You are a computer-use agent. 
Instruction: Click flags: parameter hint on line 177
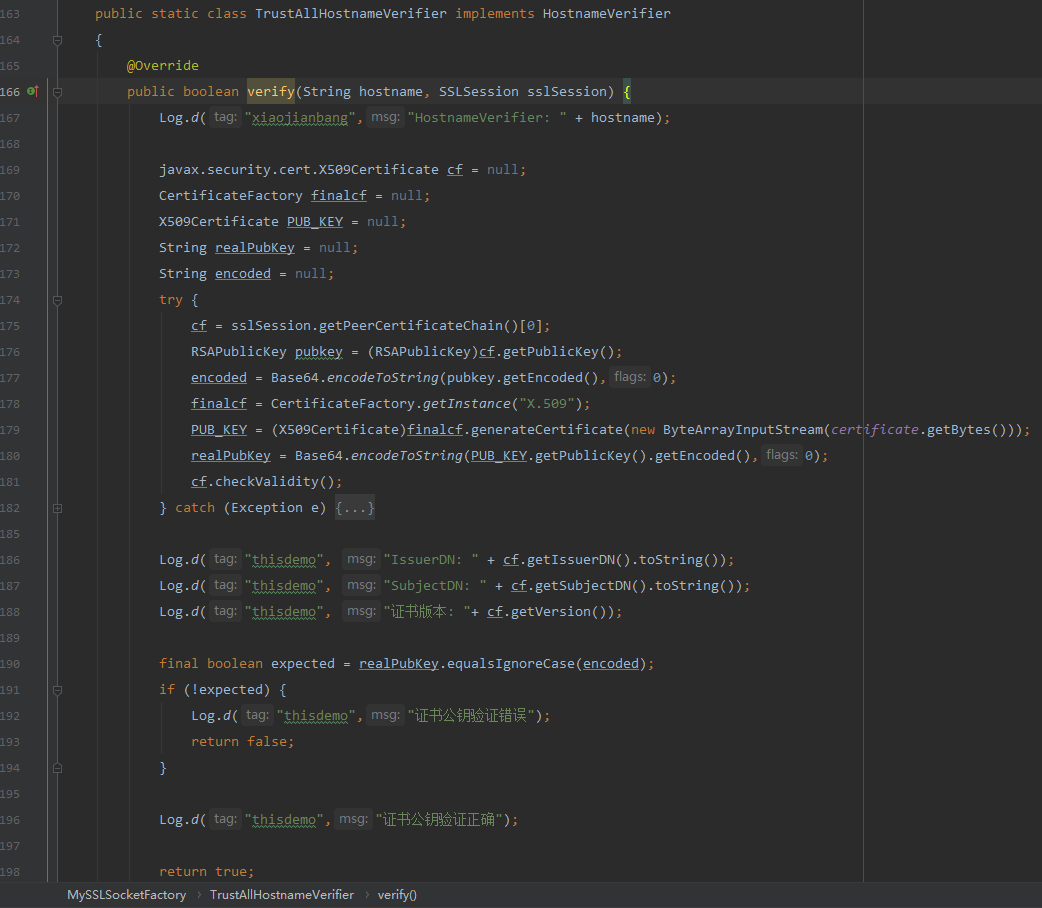pos(630,377)
